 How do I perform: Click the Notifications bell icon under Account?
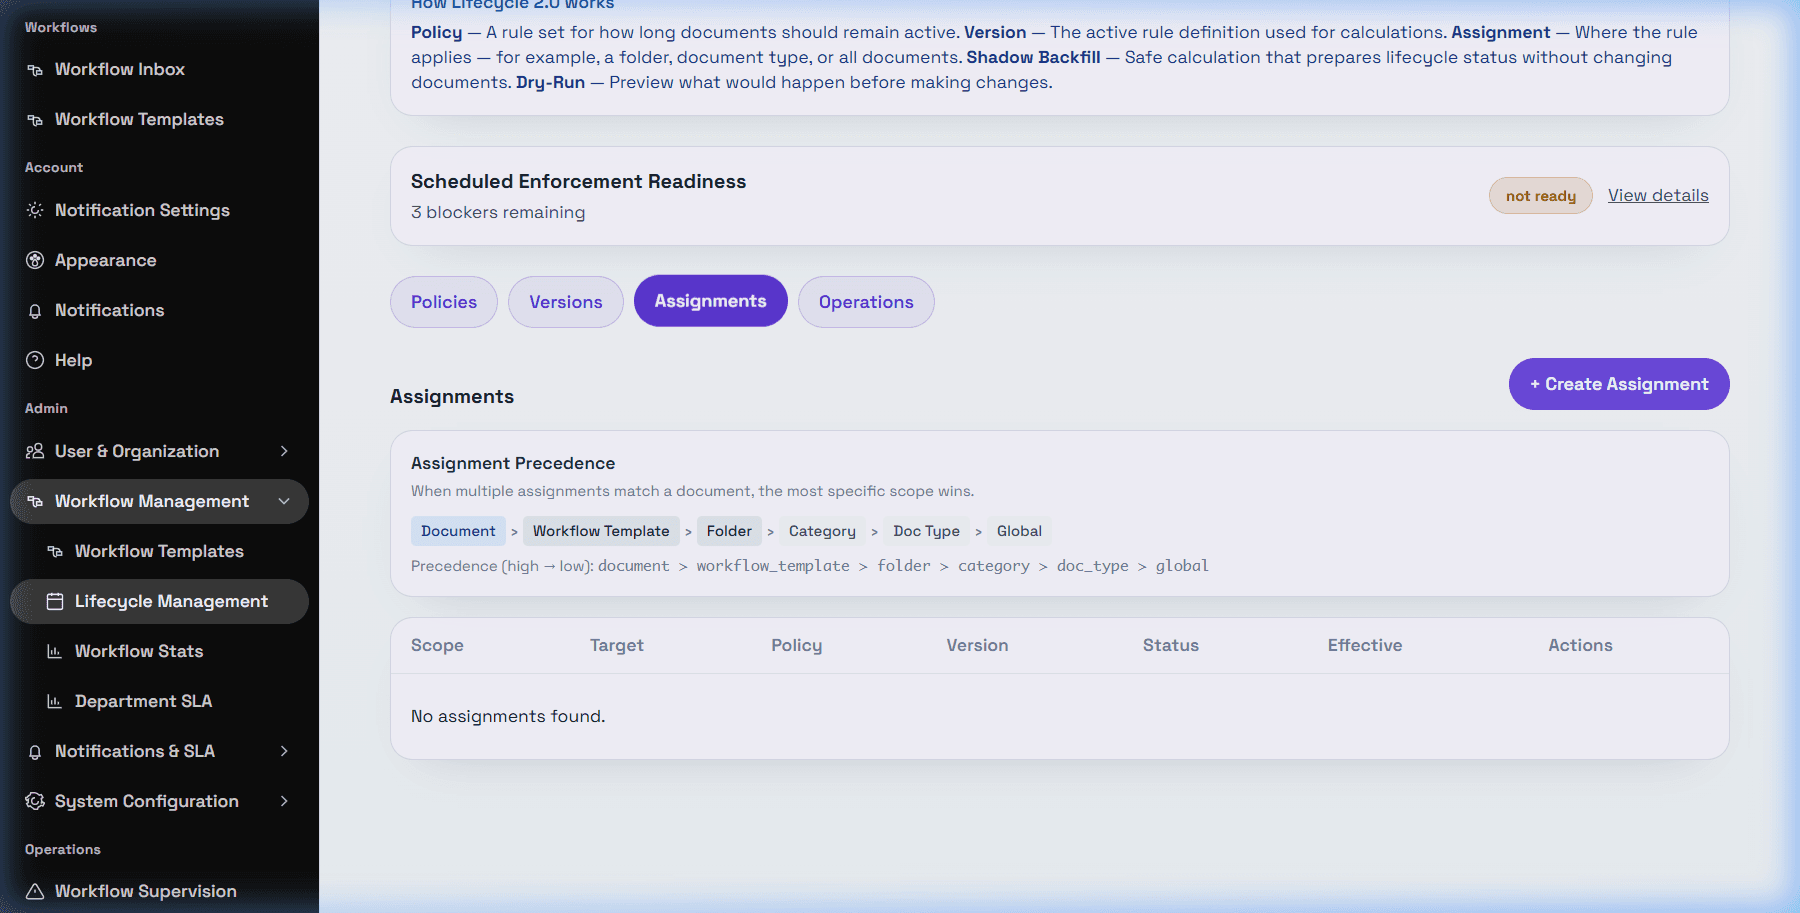(x=35, y=311)
